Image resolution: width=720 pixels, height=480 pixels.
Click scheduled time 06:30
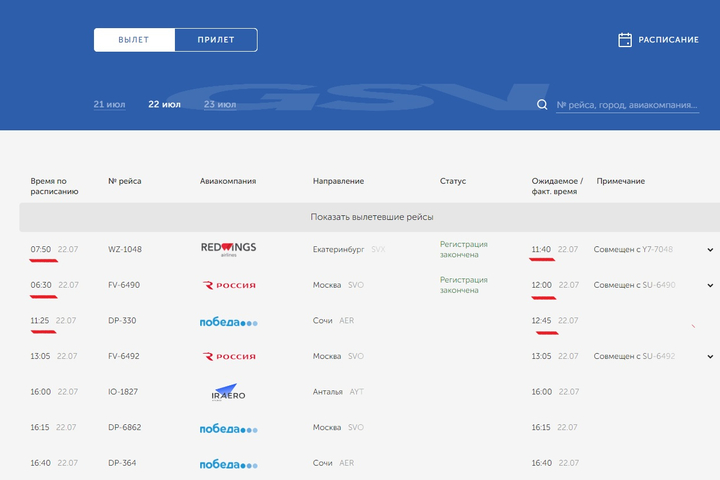(x=41, y=285)
